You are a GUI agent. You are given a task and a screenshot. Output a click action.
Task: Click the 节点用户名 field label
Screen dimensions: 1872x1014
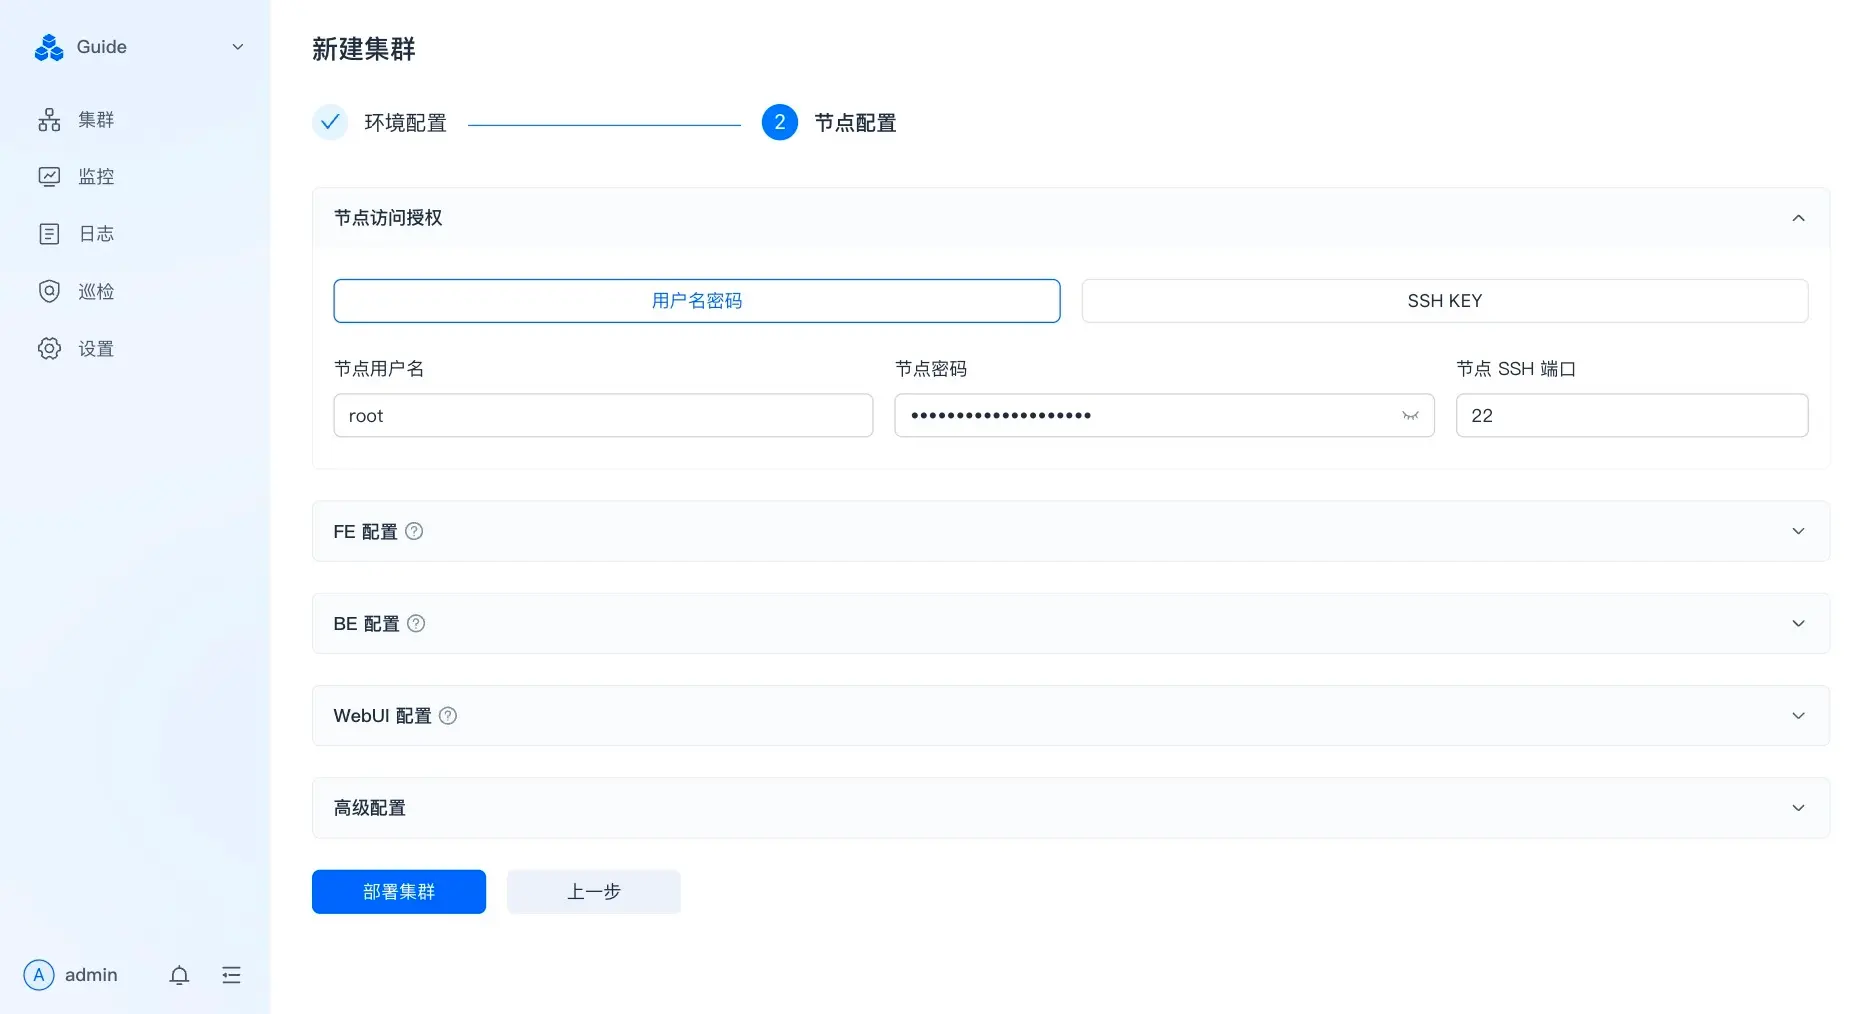tap(379, 369)
